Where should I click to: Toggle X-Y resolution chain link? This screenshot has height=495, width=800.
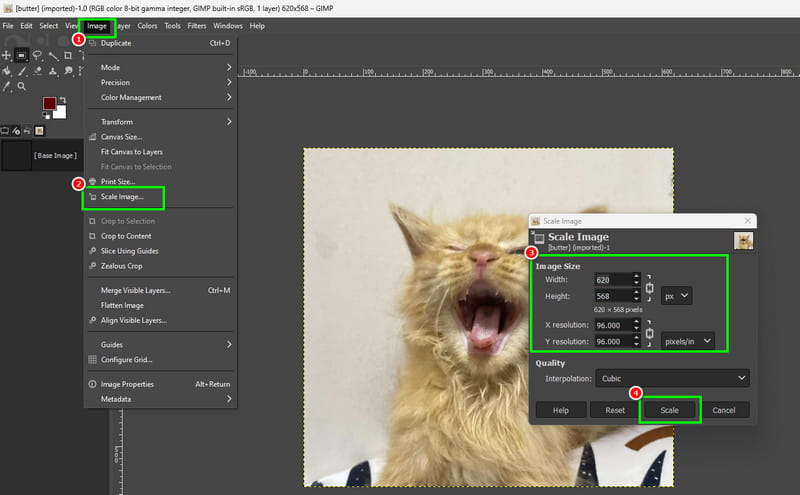[x=649, y=333]
